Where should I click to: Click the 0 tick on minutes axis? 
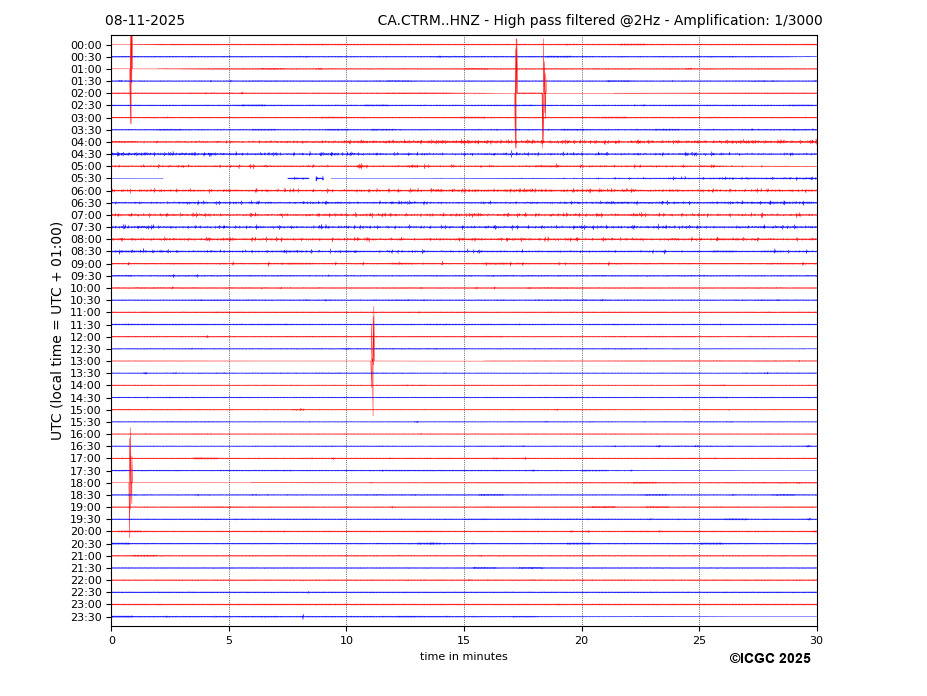coord(112,640)
